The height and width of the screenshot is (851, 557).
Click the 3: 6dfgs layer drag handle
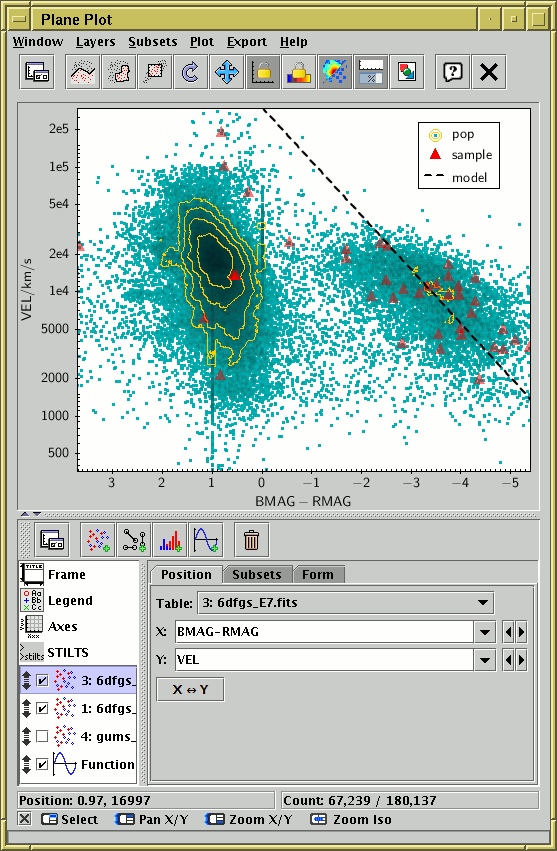[x=27, y=680]
